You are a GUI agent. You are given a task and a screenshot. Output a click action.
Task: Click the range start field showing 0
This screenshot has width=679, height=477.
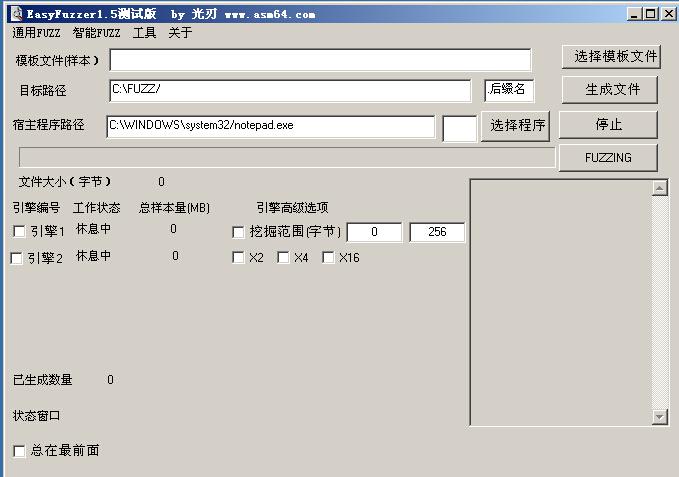coord(374,232)
